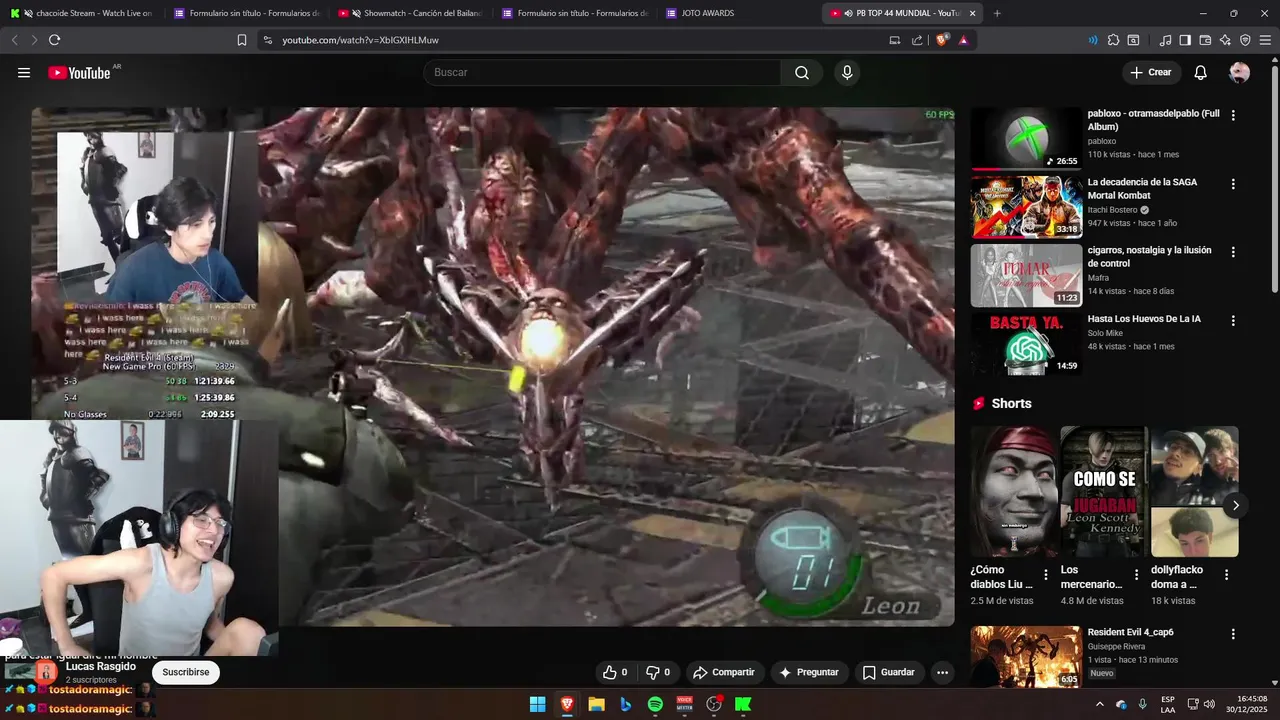Open options for pabloxo otramasdelpablo video
Viewport: 1280px width, 720px height.
pyautogui.click(x=1233, y=115)
